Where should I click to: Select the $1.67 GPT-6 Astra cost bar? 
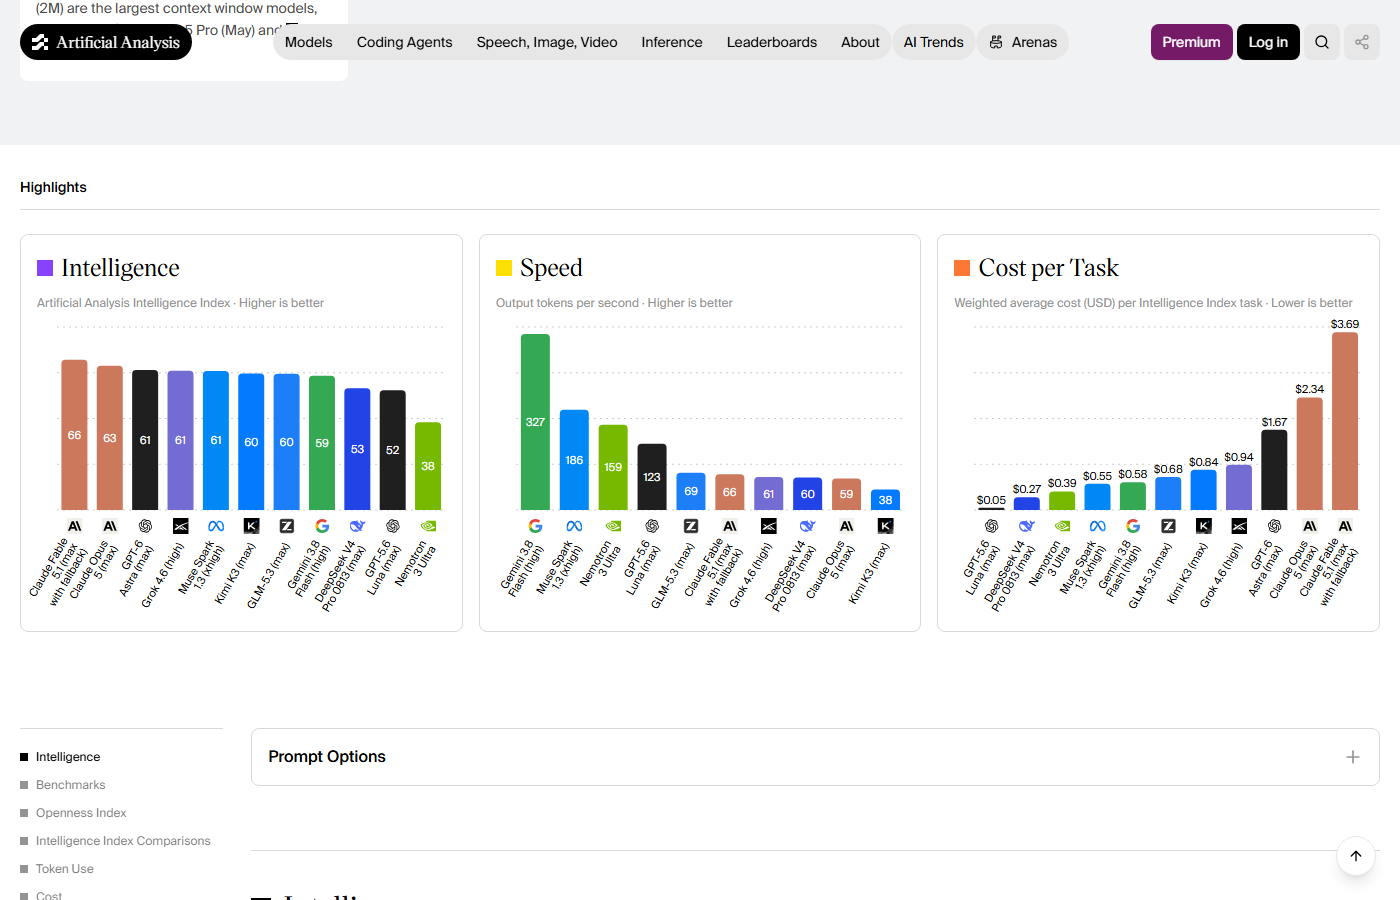pyautogui.click(x=1274, y=470)
